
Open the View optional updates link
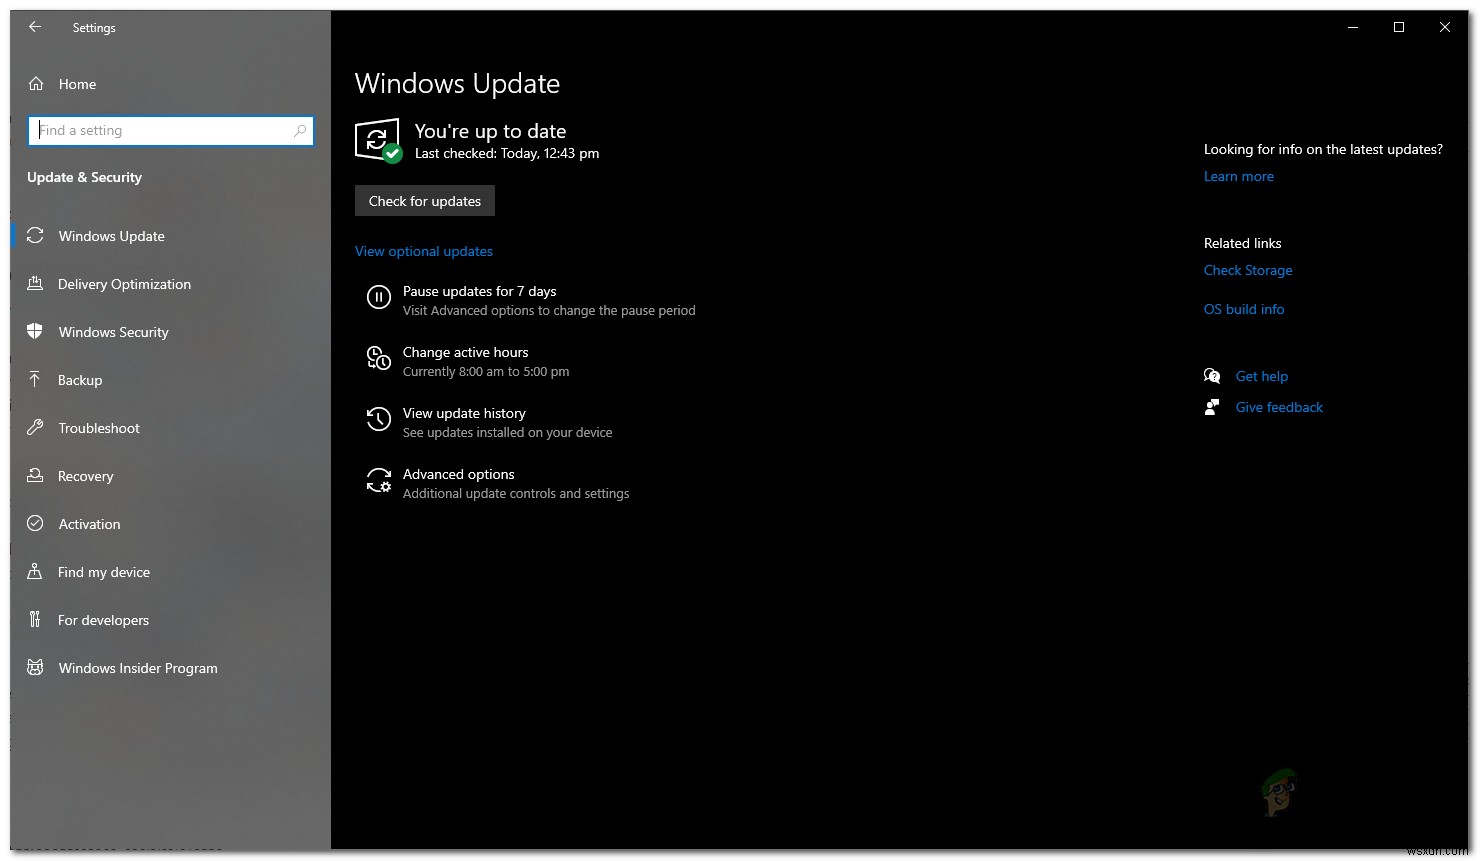423,250
